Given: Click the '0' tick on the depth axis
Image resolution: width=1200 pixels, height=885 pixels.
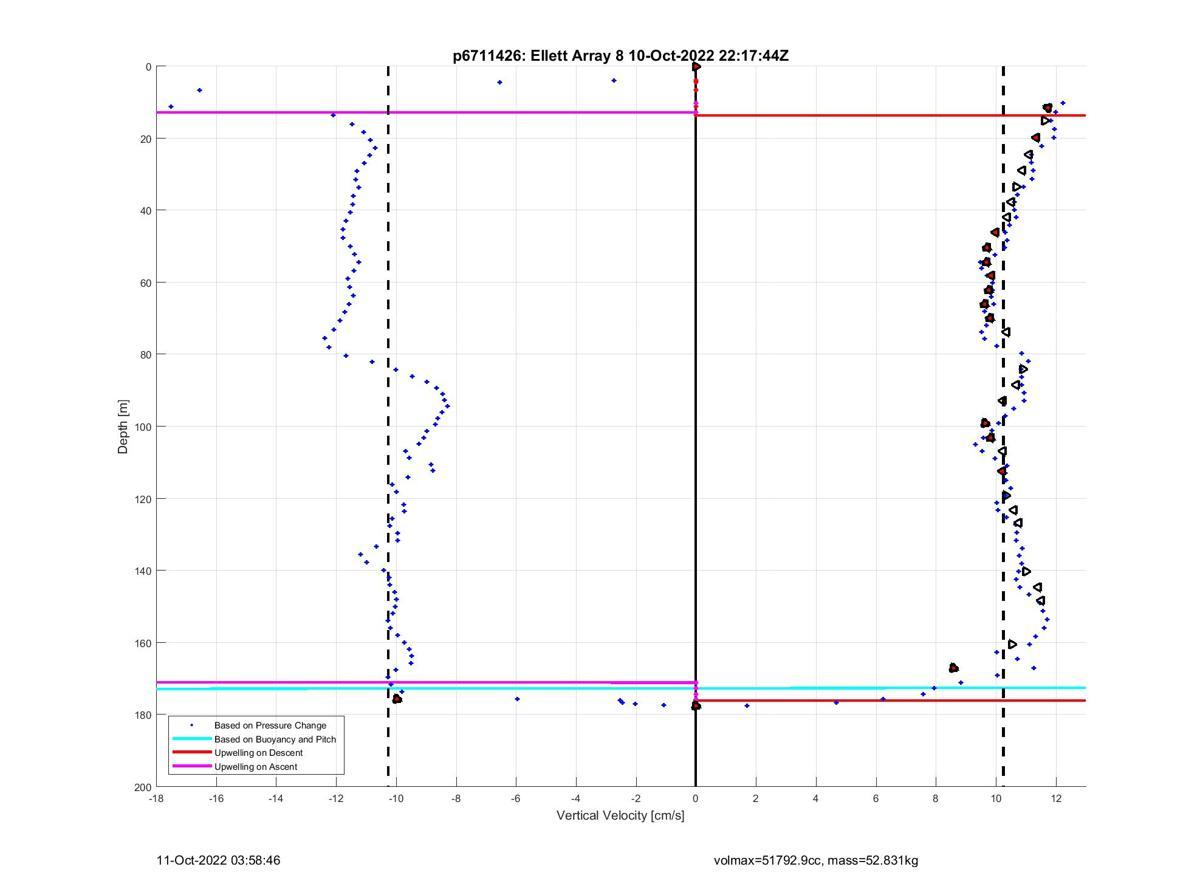Looking at the screenshot, I should coord(148,67).
